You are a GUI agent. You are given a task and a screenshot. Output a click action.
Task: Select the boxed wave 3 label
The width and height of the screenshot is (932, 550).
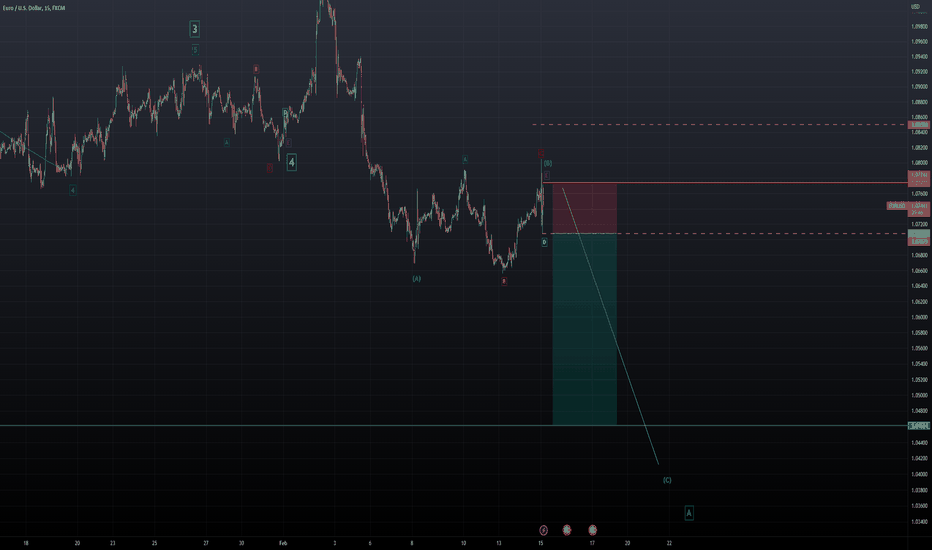[194, 29]
